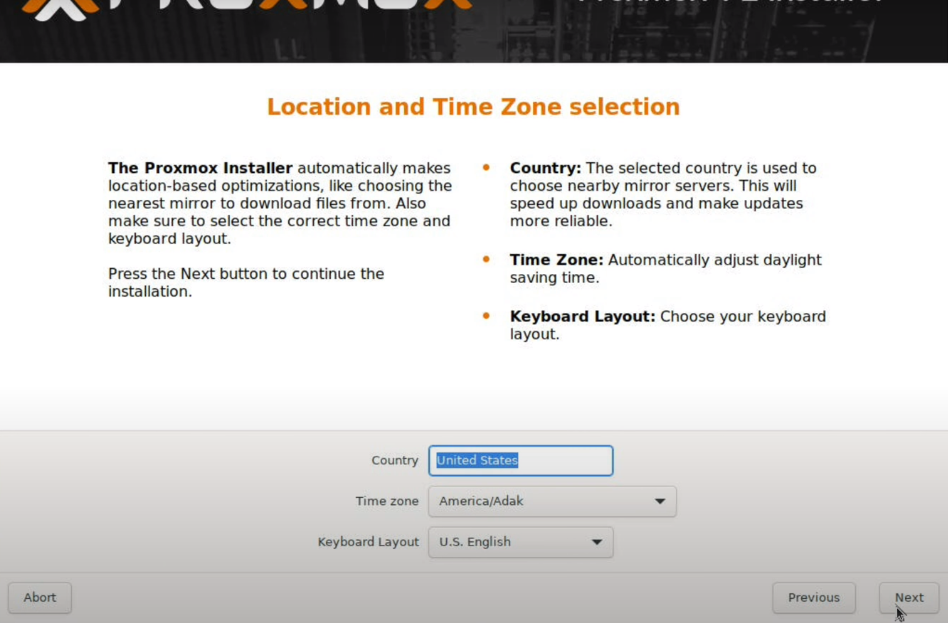Click the orange bullet beside Keyboard Layout description
This screenshot has height=623, width=948.
[x=486, y=316]
